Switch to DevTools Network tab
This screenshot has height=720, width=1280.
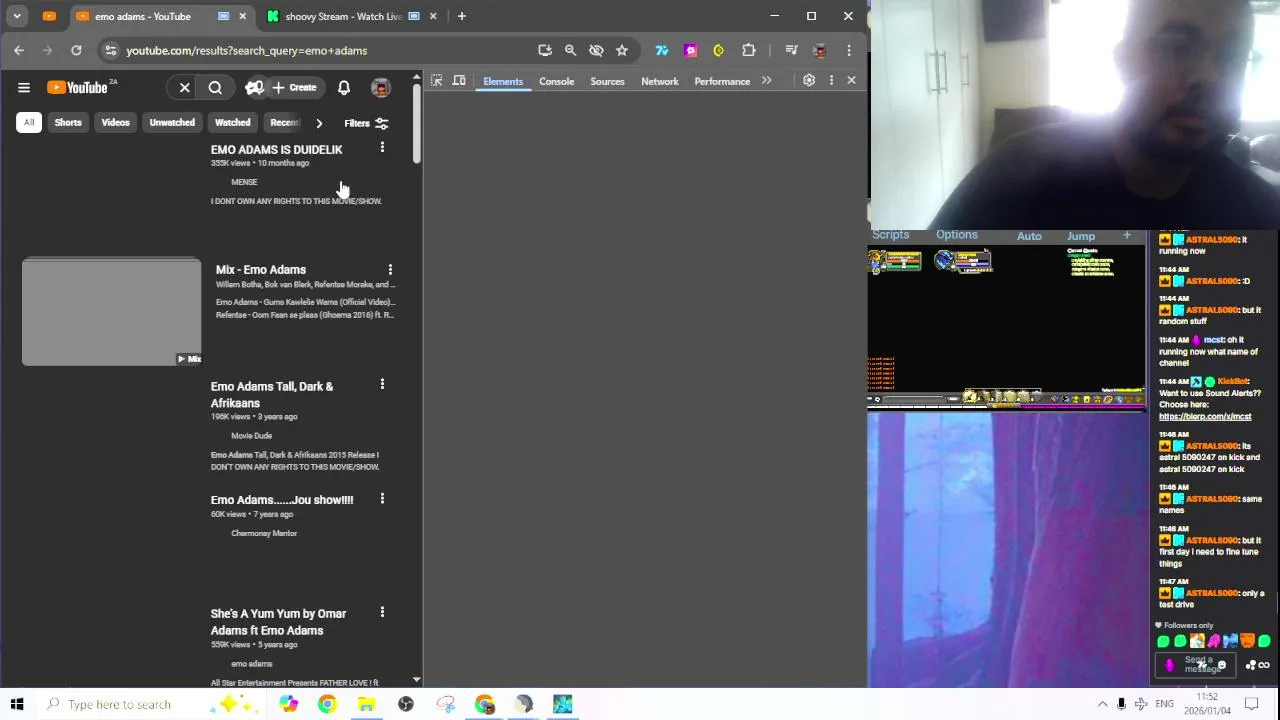pyautogui.click(x=660, y=81)
